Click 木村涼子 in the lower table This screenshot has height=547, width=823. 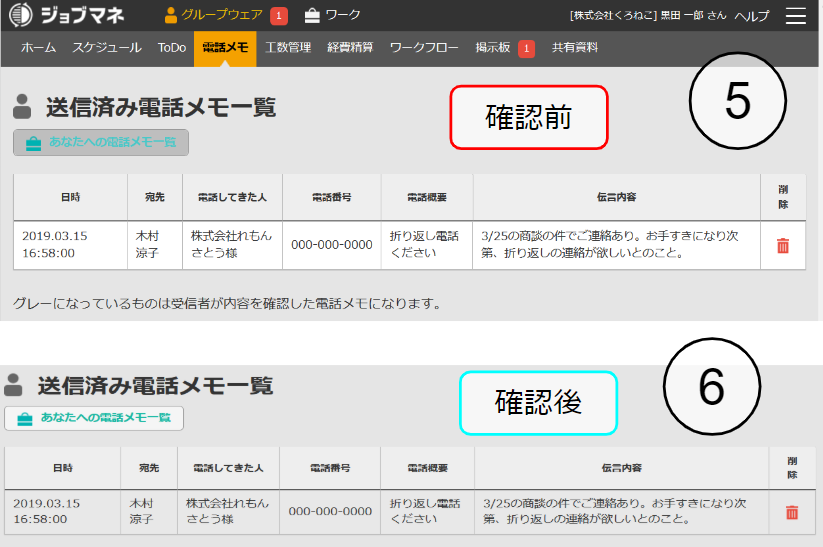141,511
